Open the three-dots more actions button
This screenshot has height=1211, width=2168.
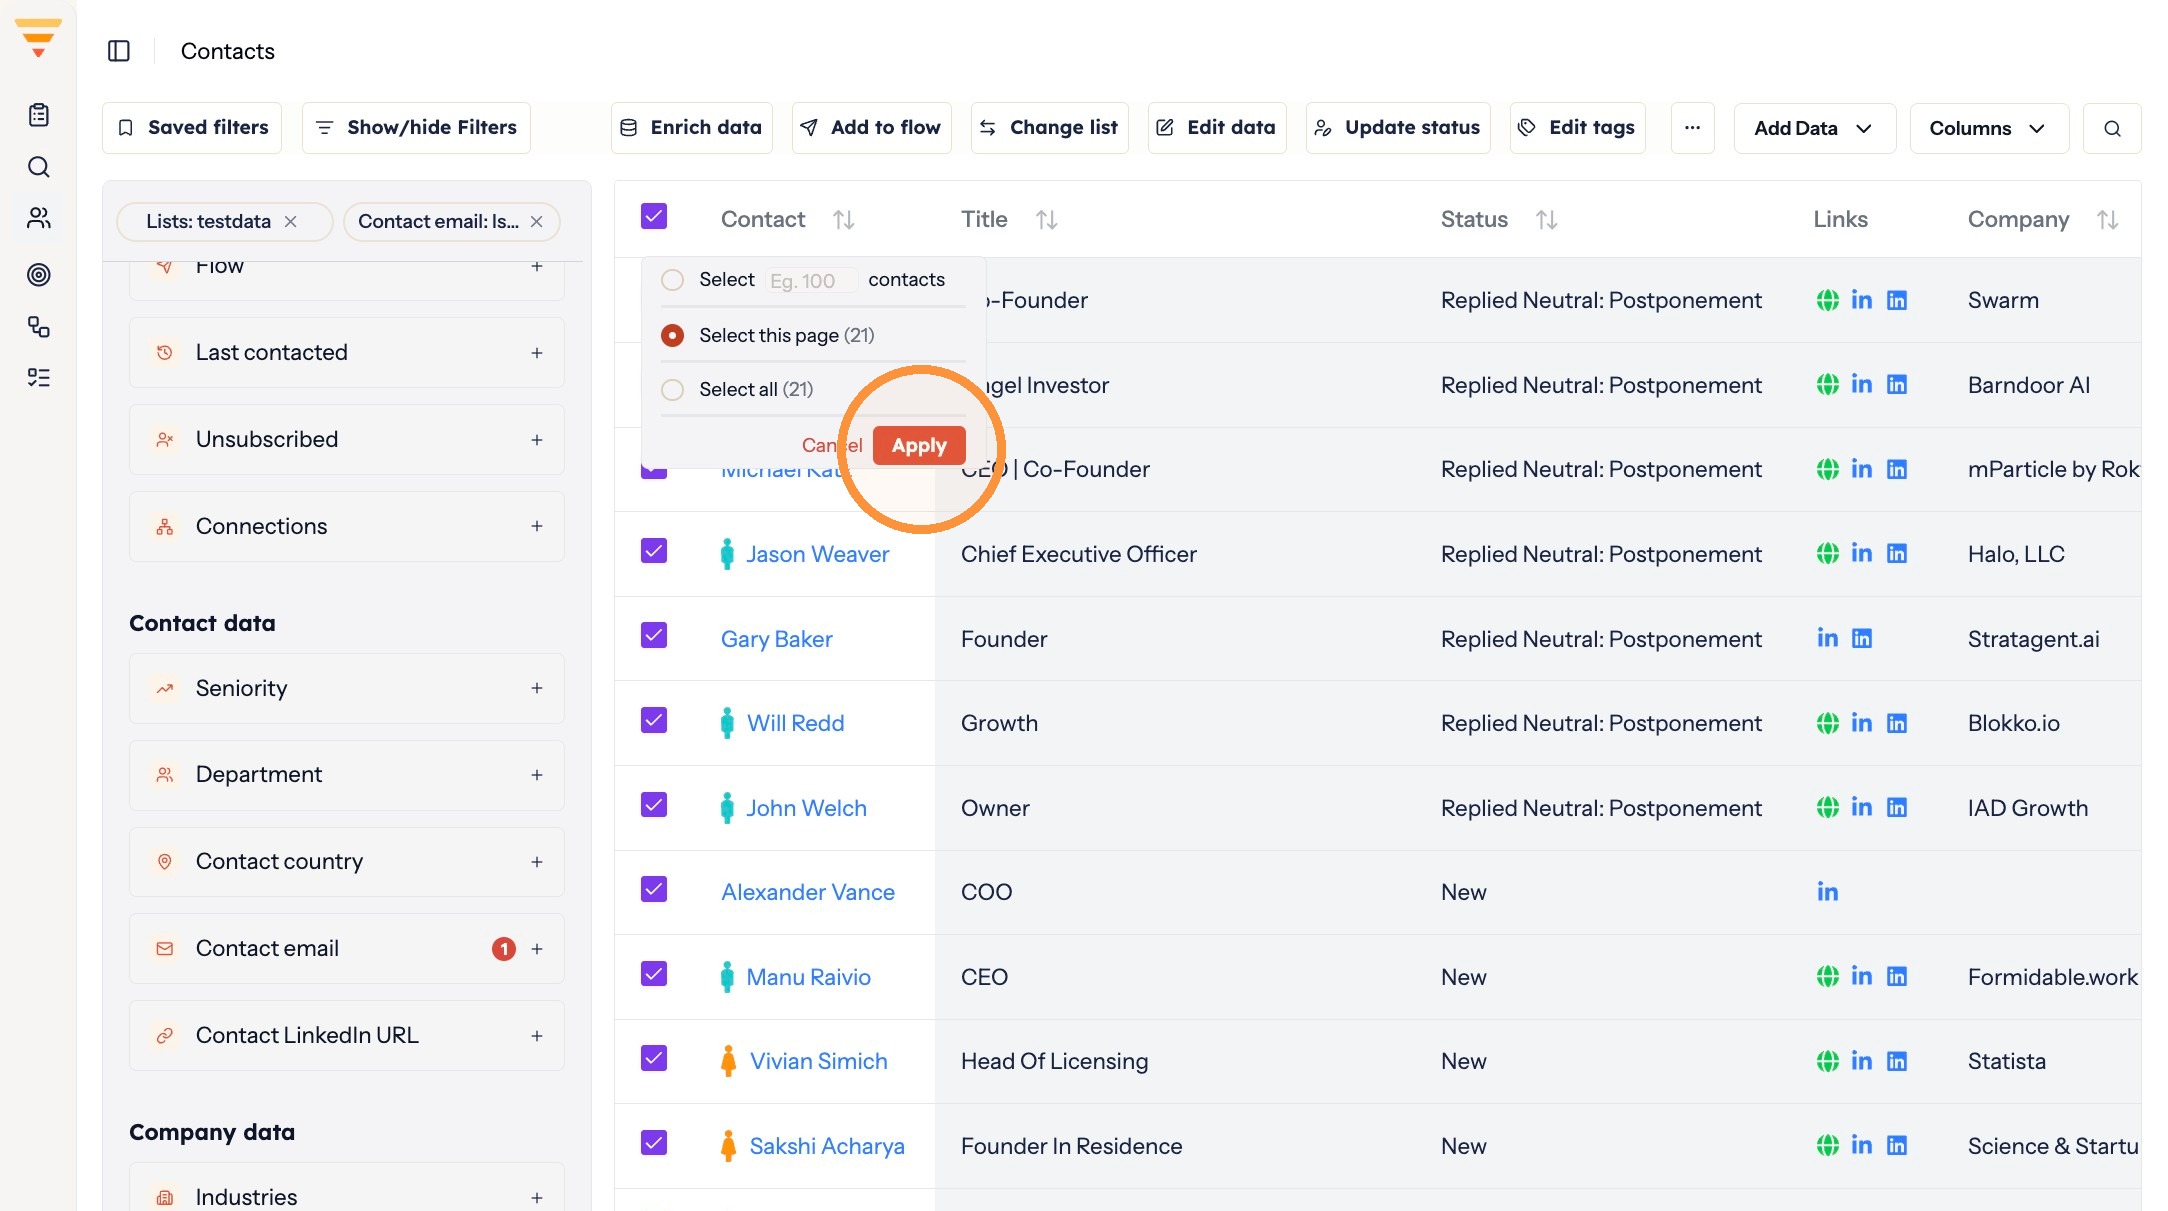1692,128
